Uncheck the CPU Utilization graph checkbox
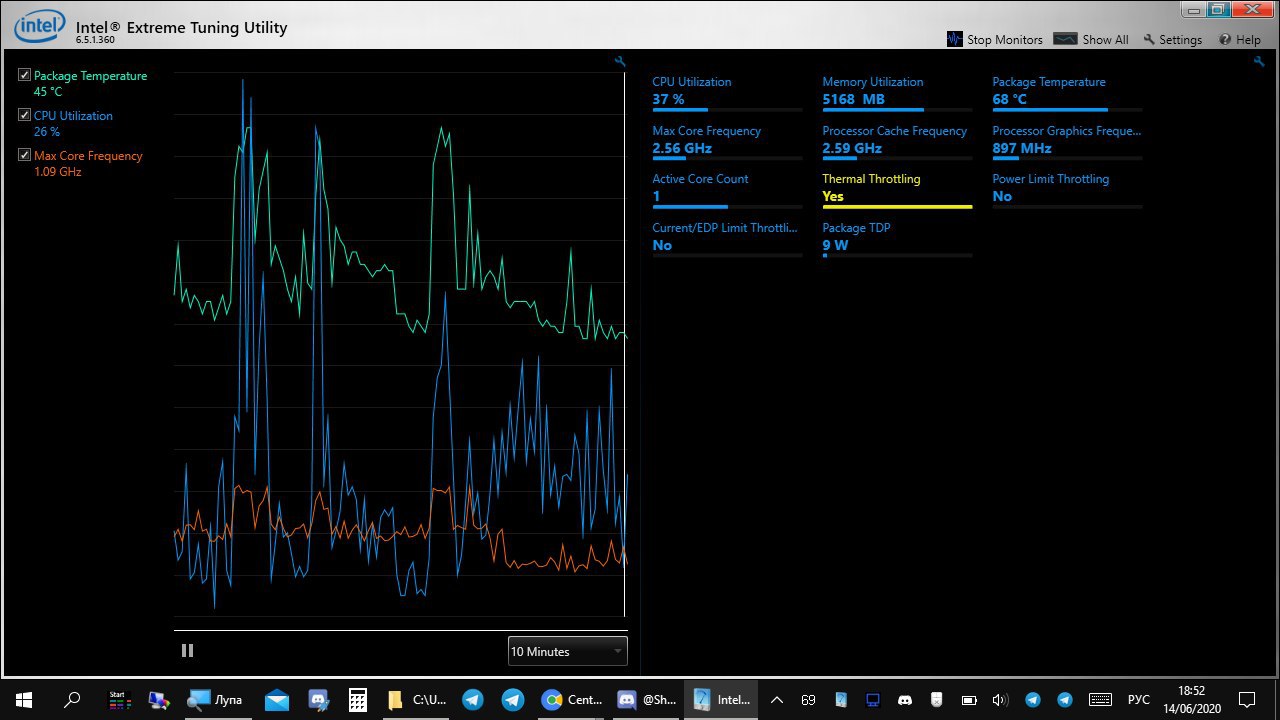Screen dimensions: 1280x720 point(25,115)
